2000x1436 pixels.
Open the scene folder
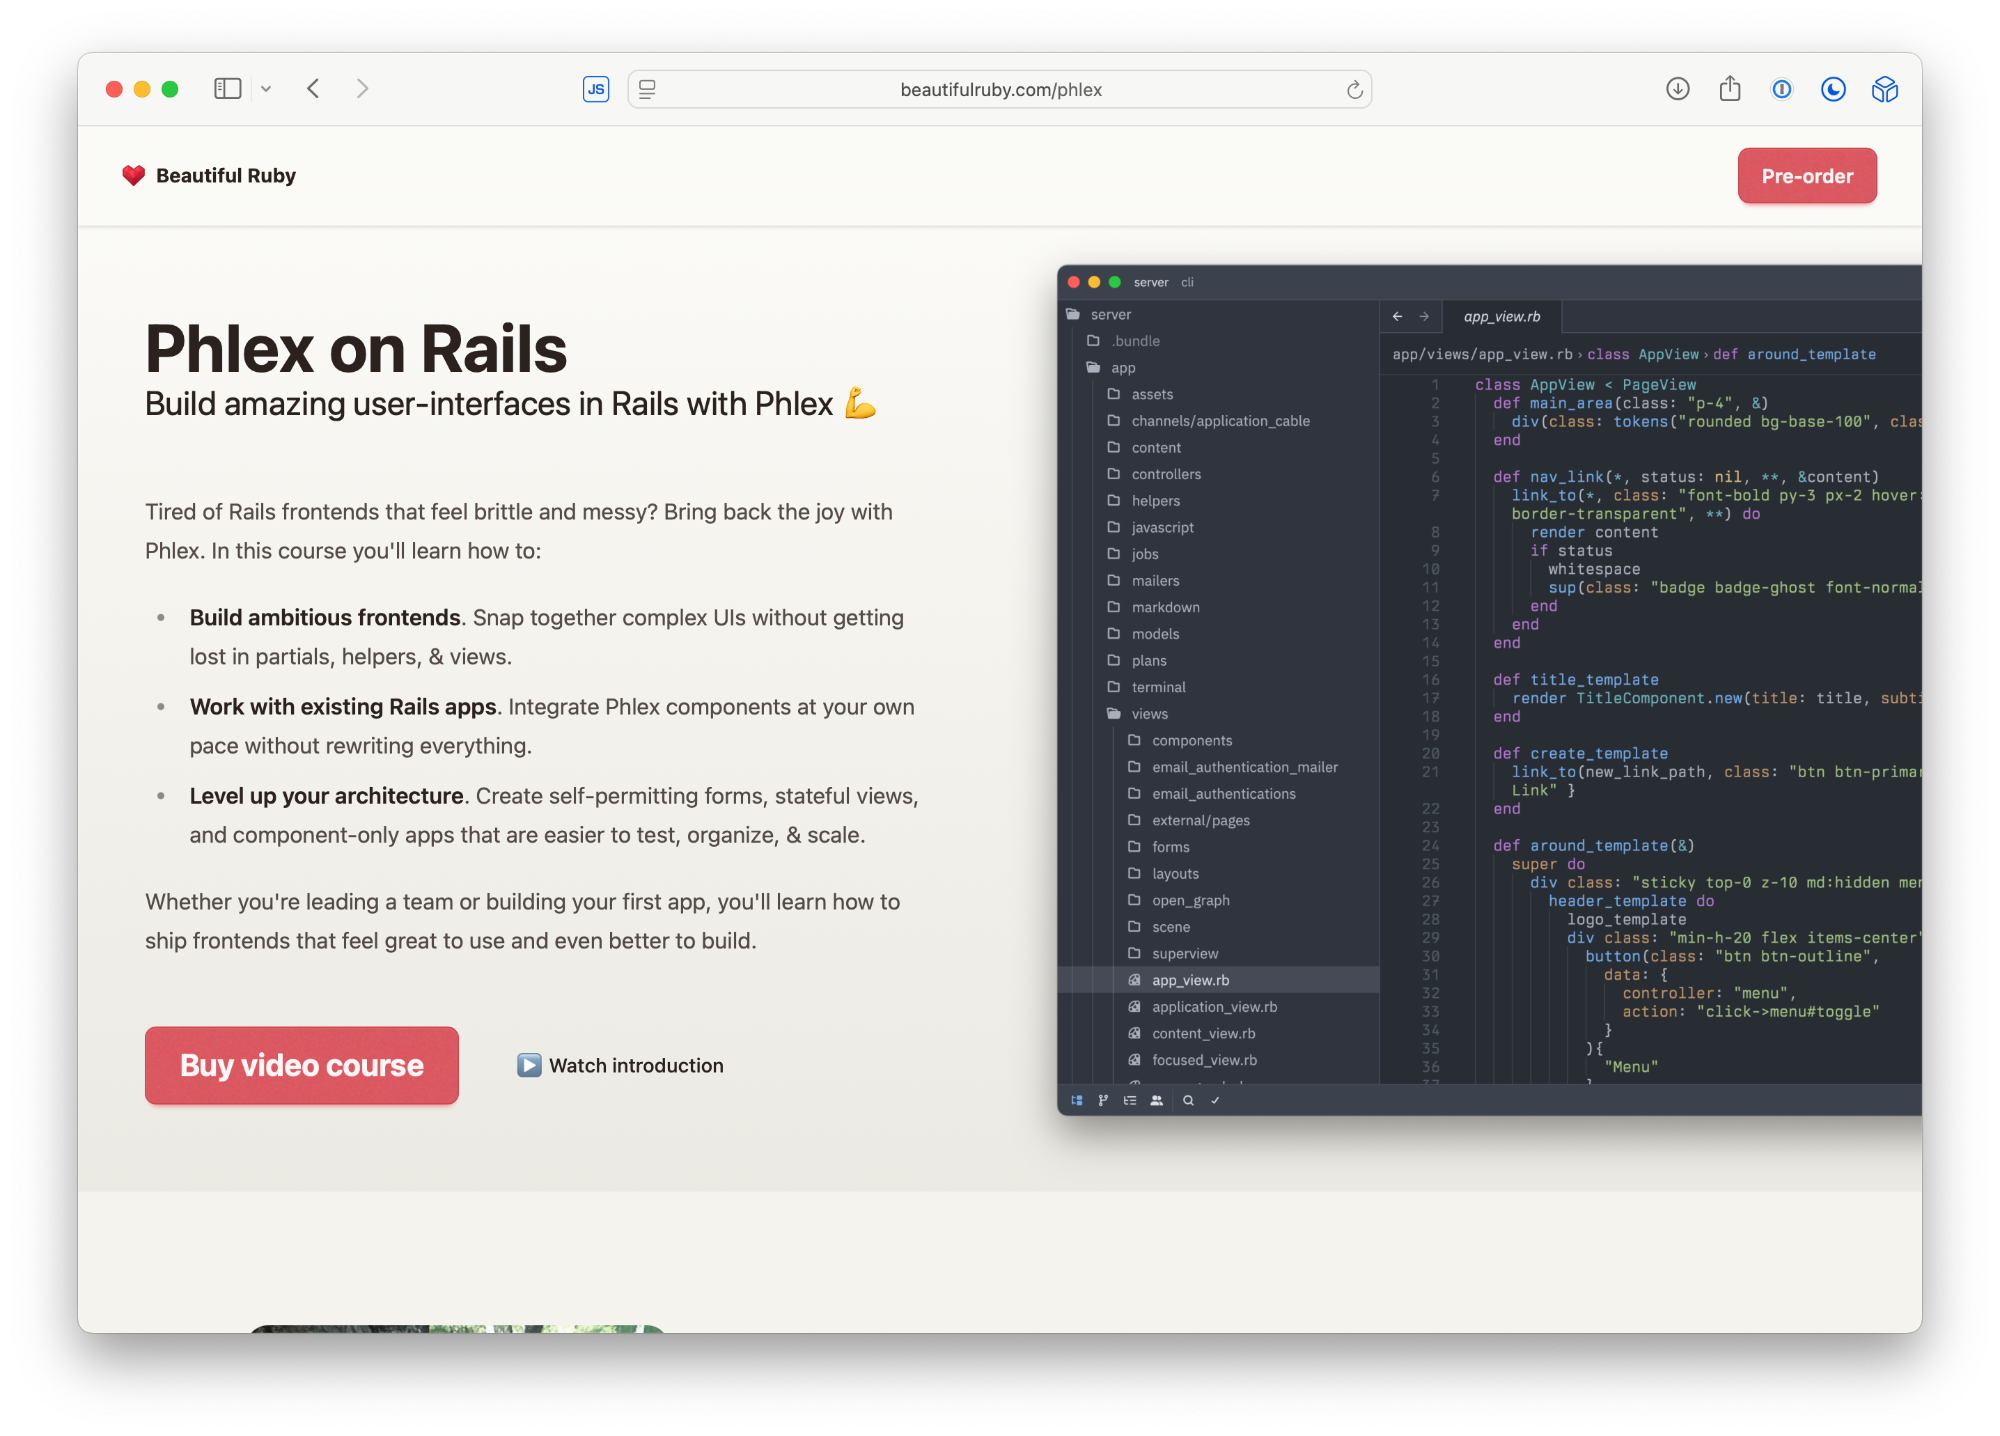[1218, 927]
